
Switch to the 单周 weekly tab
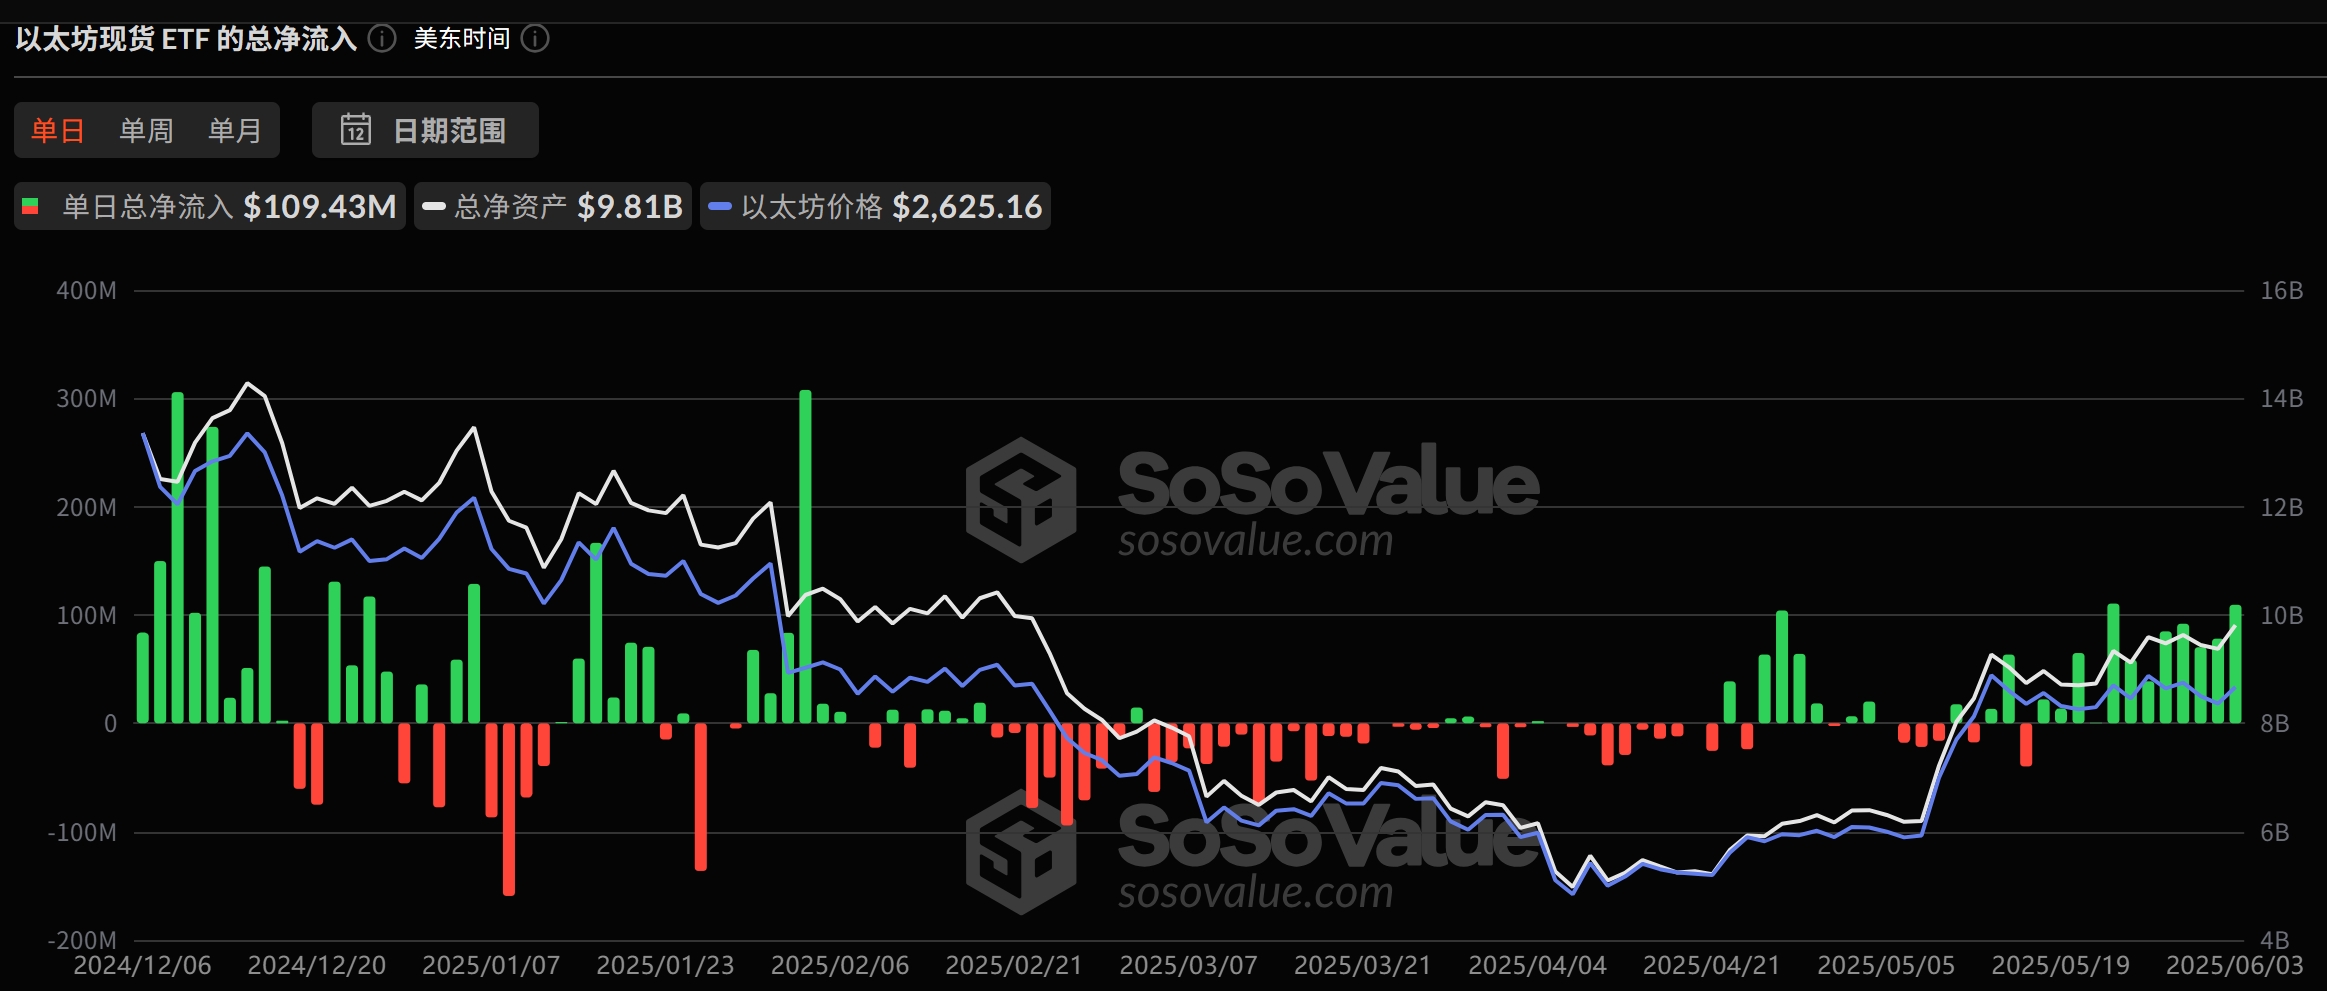click(146, 130)
